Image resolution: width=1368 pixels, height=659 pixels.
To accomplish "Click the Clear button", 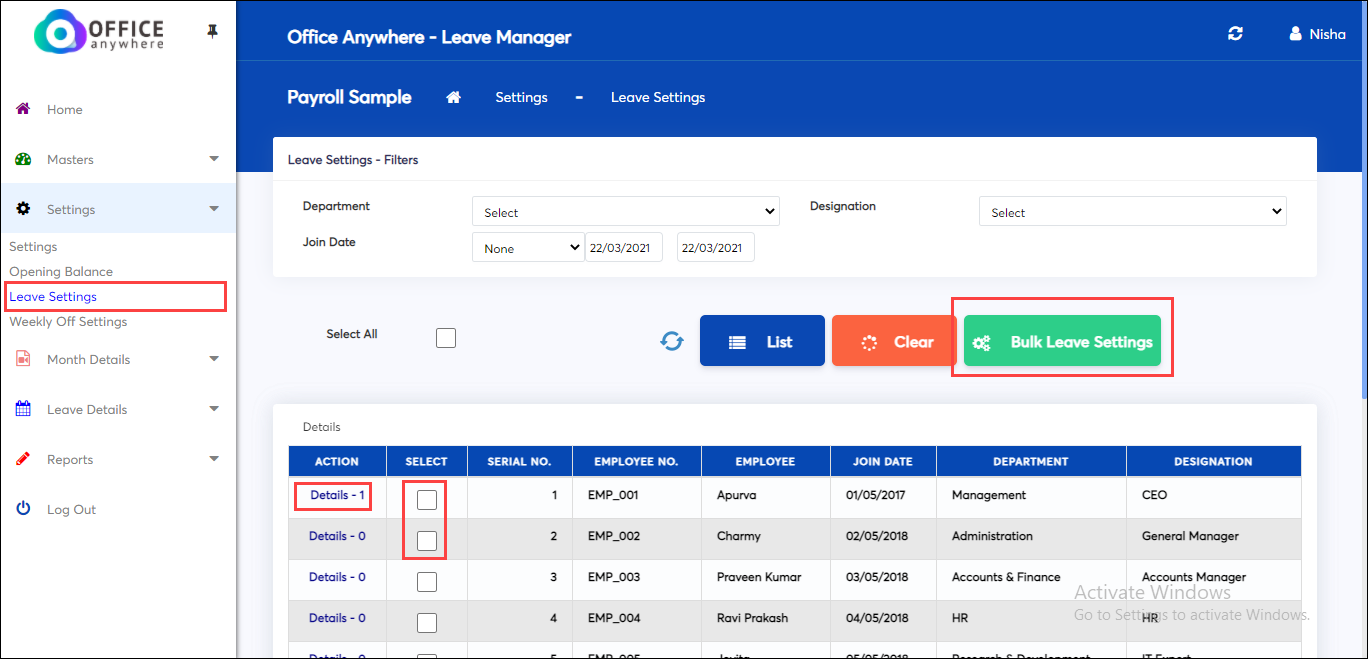I will coord(894,341).
